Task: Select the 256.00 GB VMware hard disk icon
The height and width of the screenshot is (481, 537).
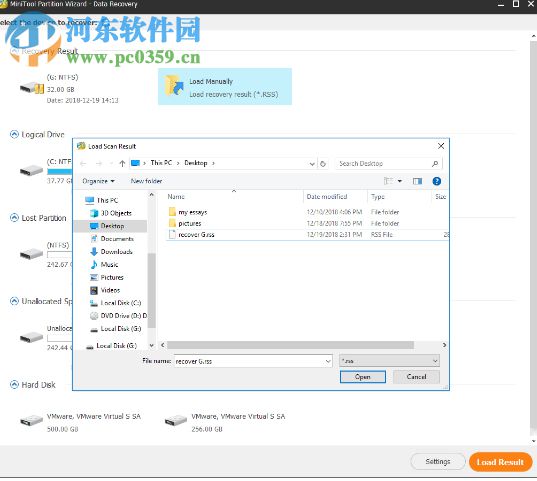Action: [x=176, y=420]
